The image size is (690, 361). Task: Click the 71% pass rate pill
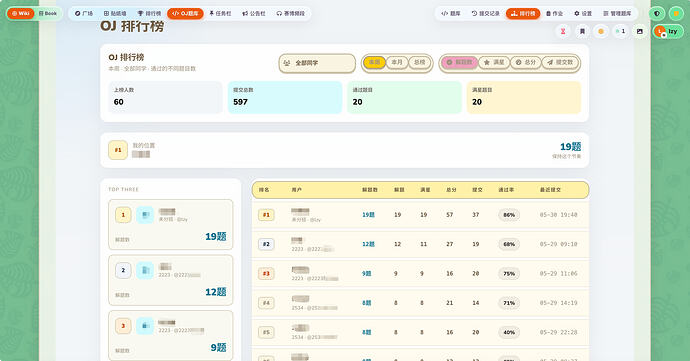(x=509, y=303)
